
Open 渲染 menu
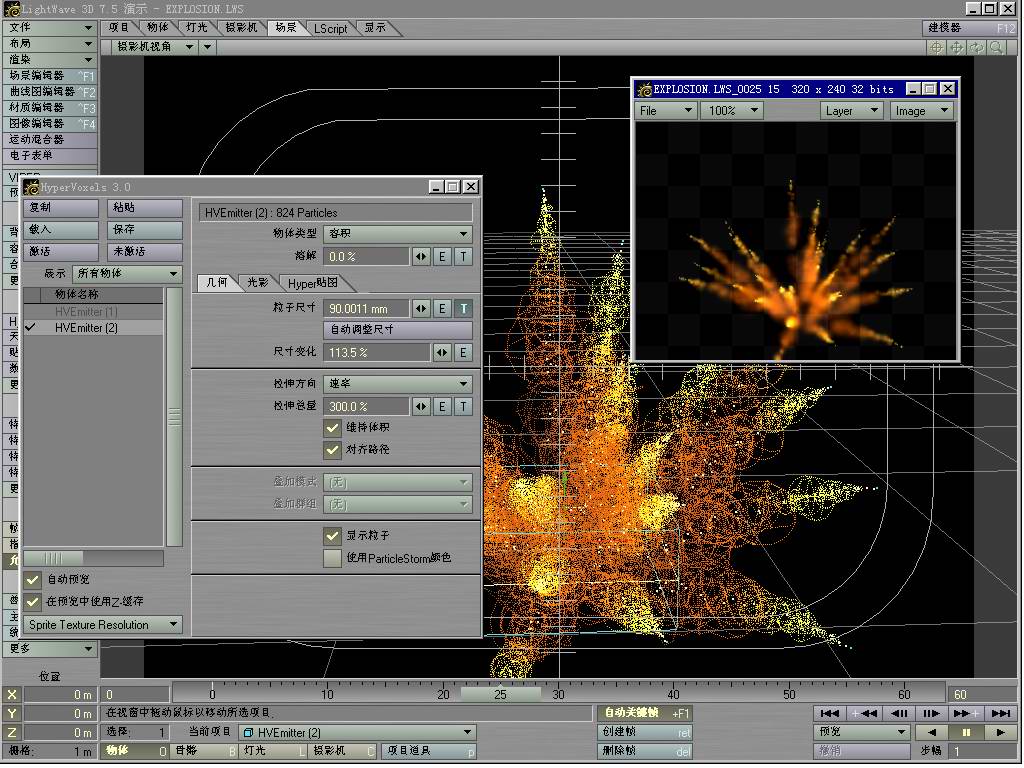50,59
